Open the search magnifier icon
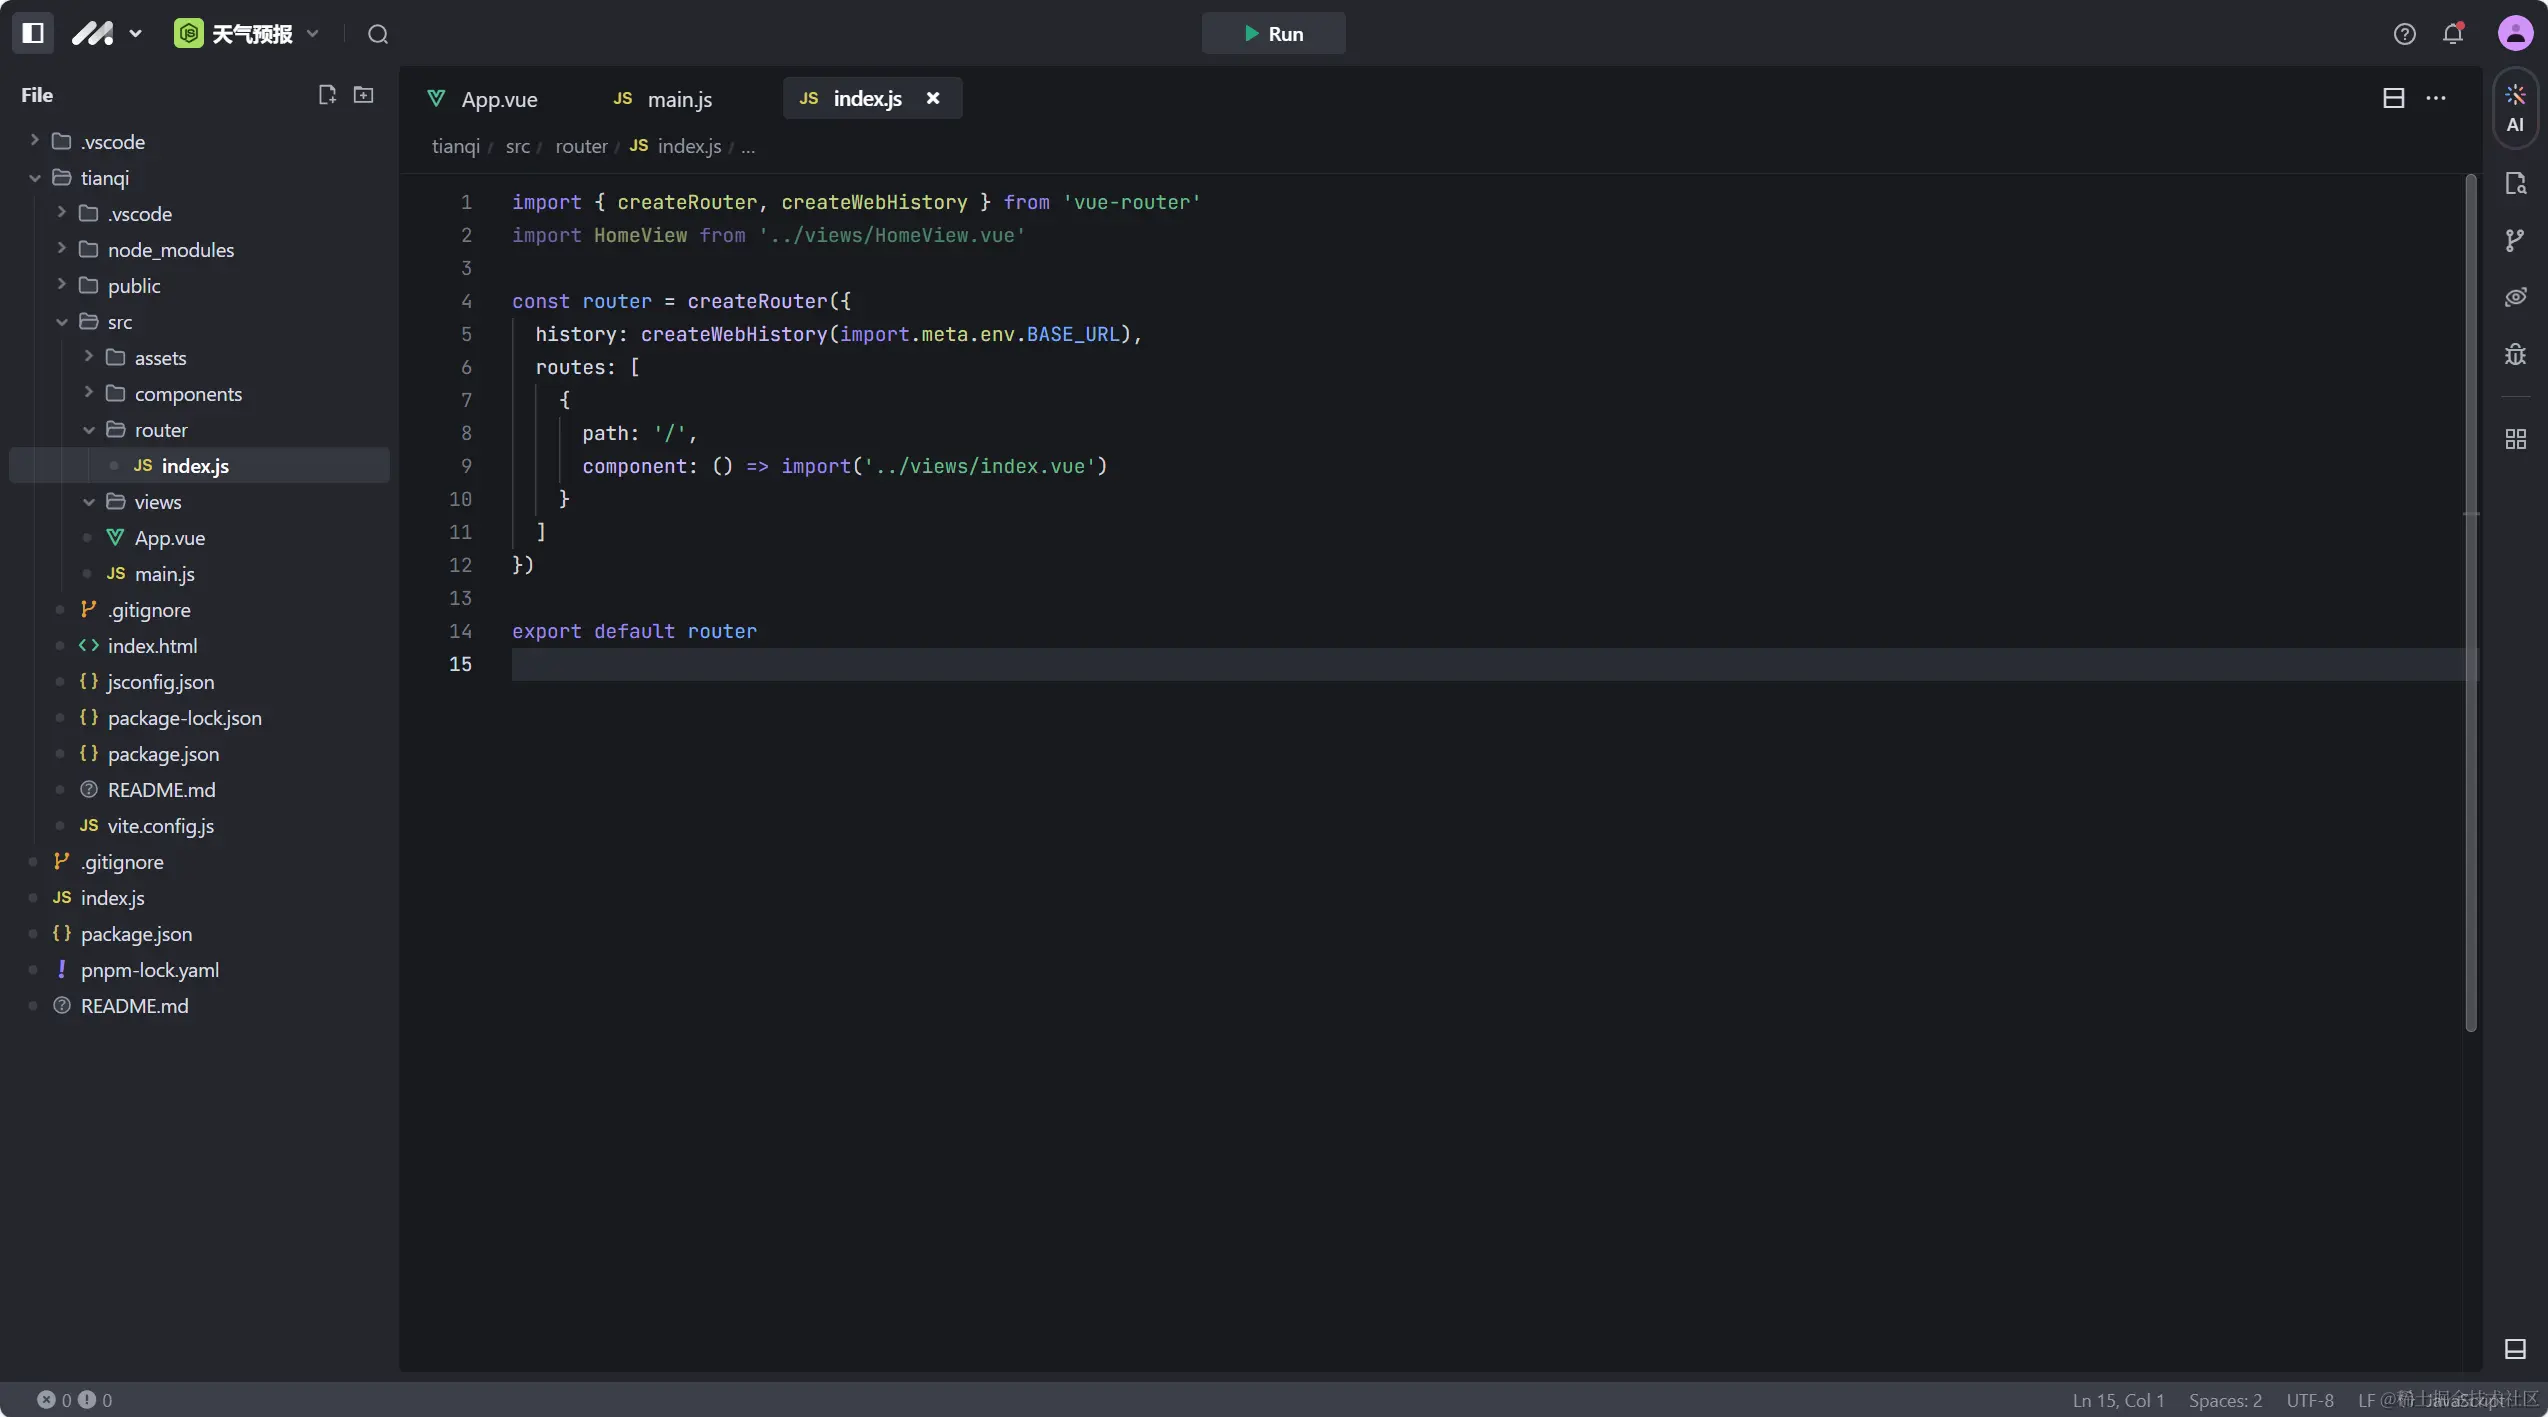This screenshot has height=1417, width=2548. [x=378, y=34]
